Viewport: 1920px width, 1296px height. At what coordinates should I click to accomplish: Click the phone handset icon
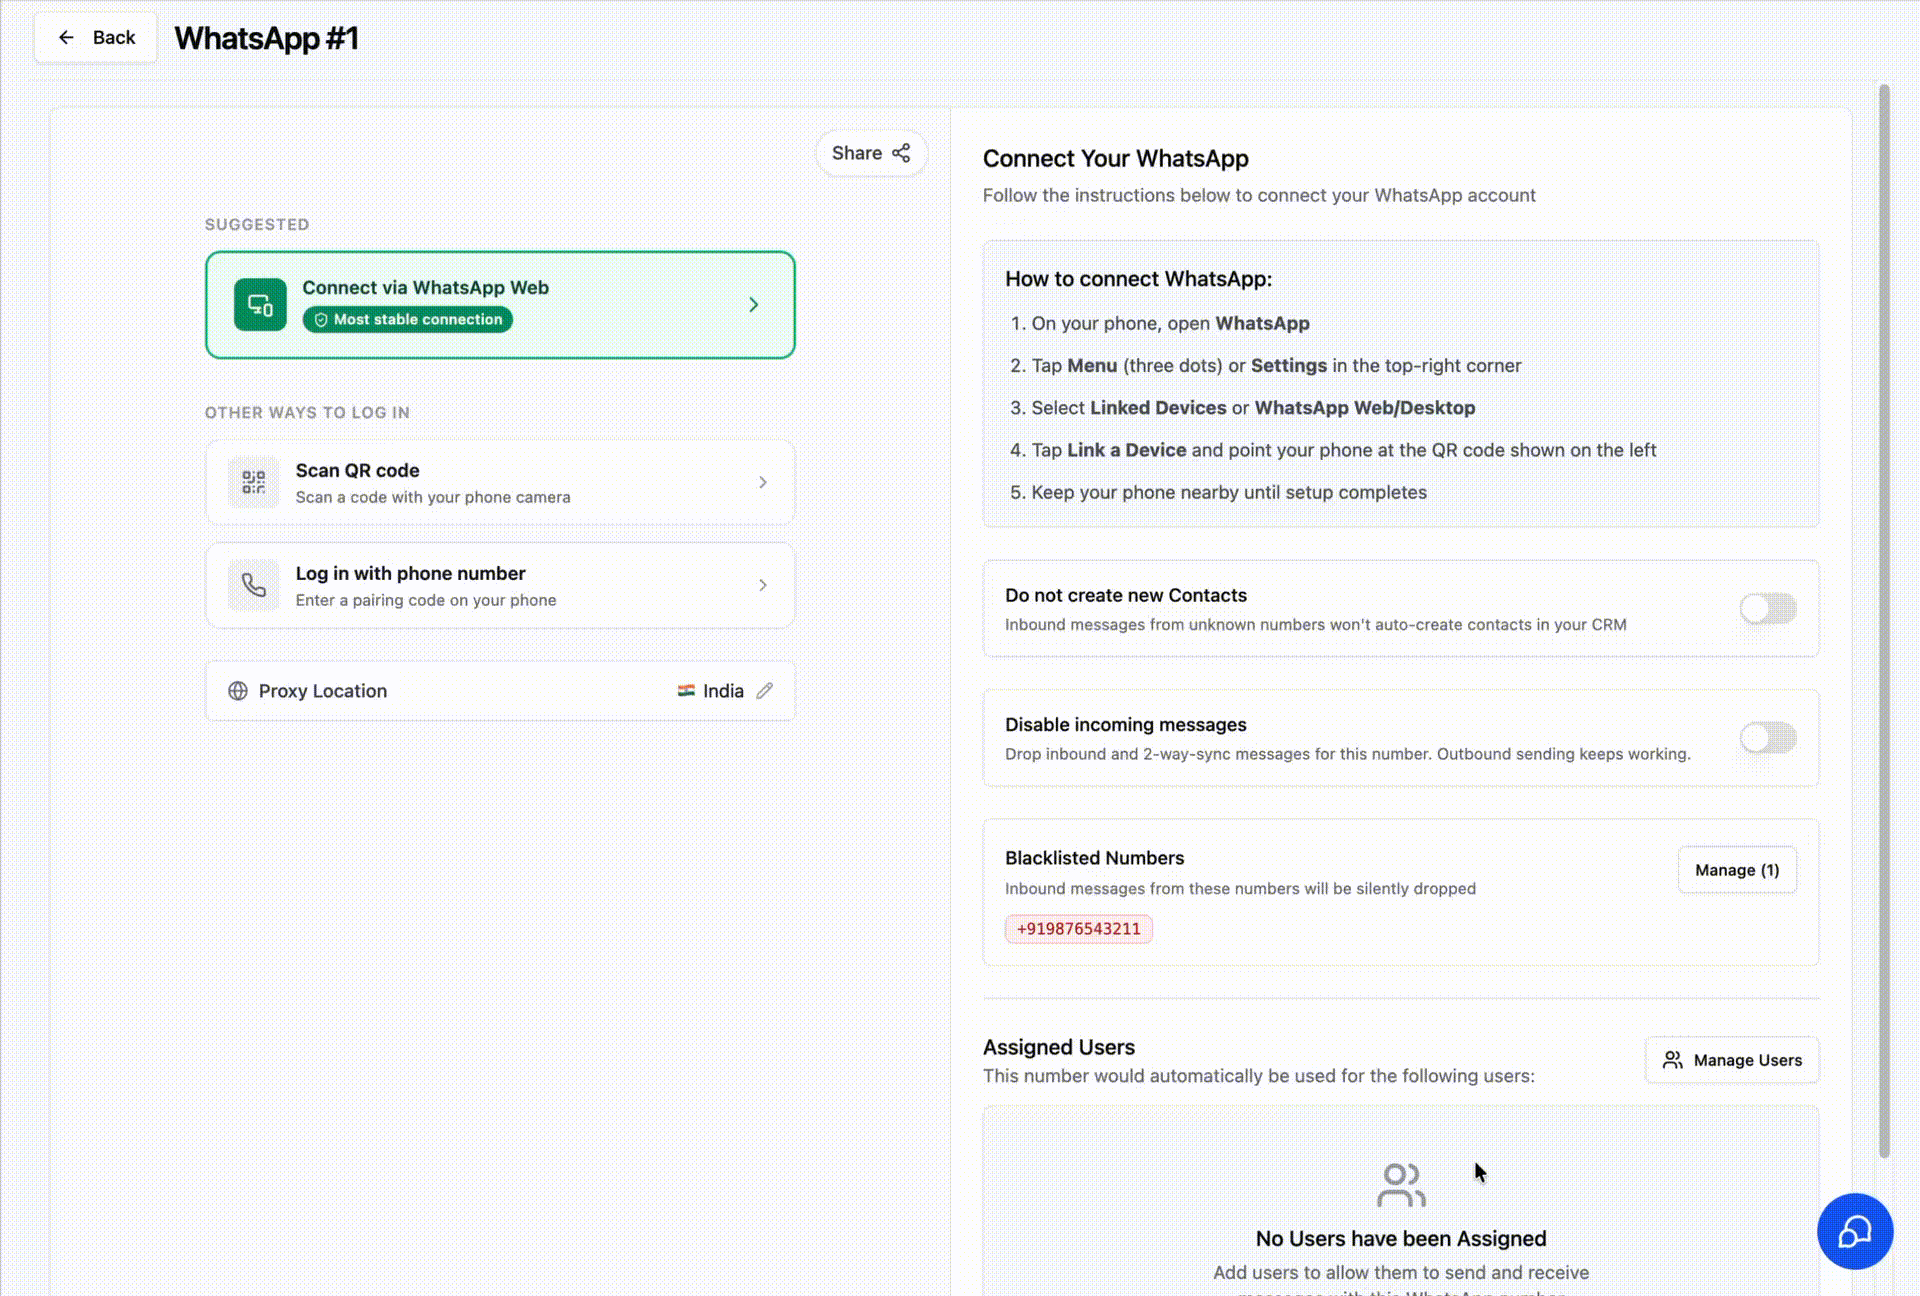click(x=254, y=585)
